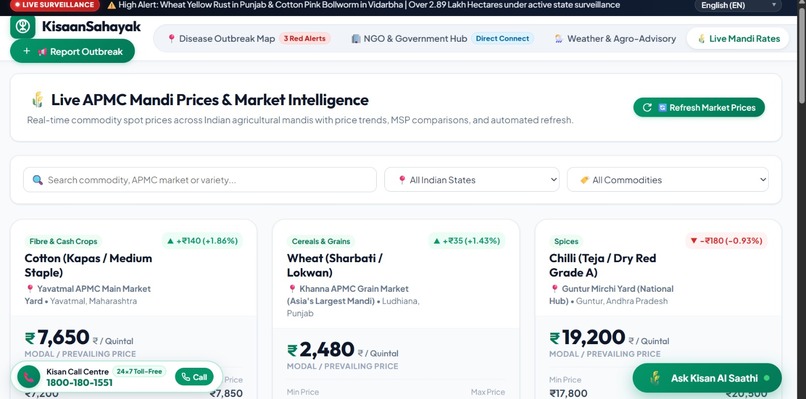Image resolution: width=806 pixels, height=399 pixels.
Task: Open the Wheat (Sharbati / Lokwan) card title
Action: pos(335,265)
